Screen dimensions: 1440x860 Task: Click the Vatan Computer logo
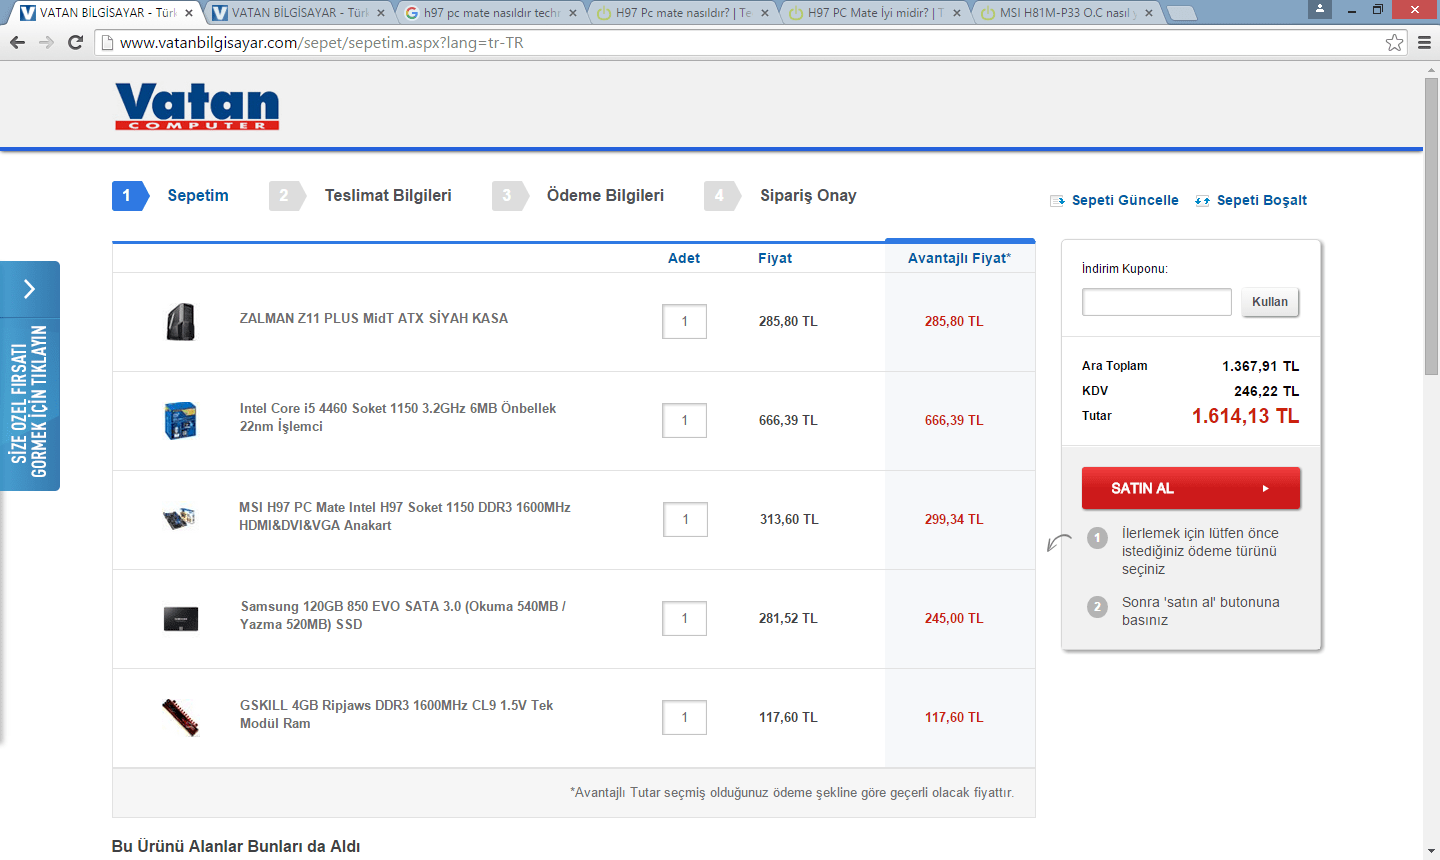click(x=197, y=106)
